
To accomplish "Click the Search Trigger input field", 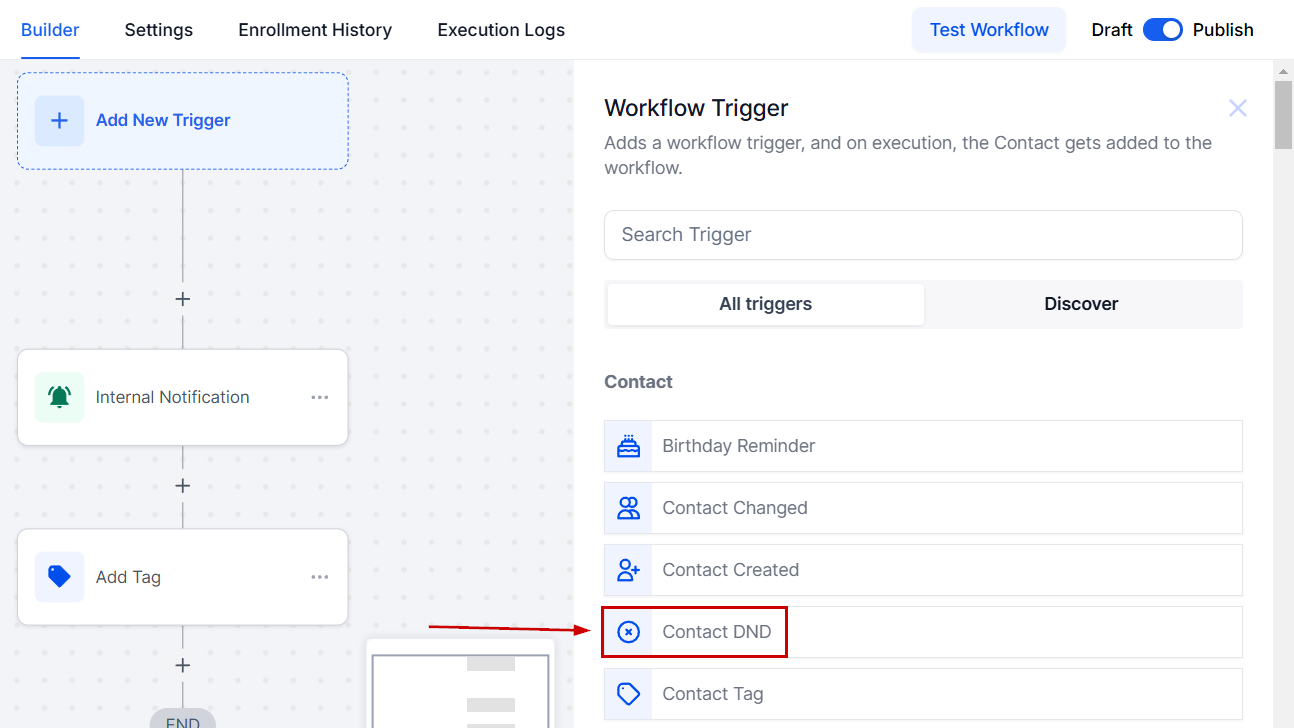I will click(923, 235).
